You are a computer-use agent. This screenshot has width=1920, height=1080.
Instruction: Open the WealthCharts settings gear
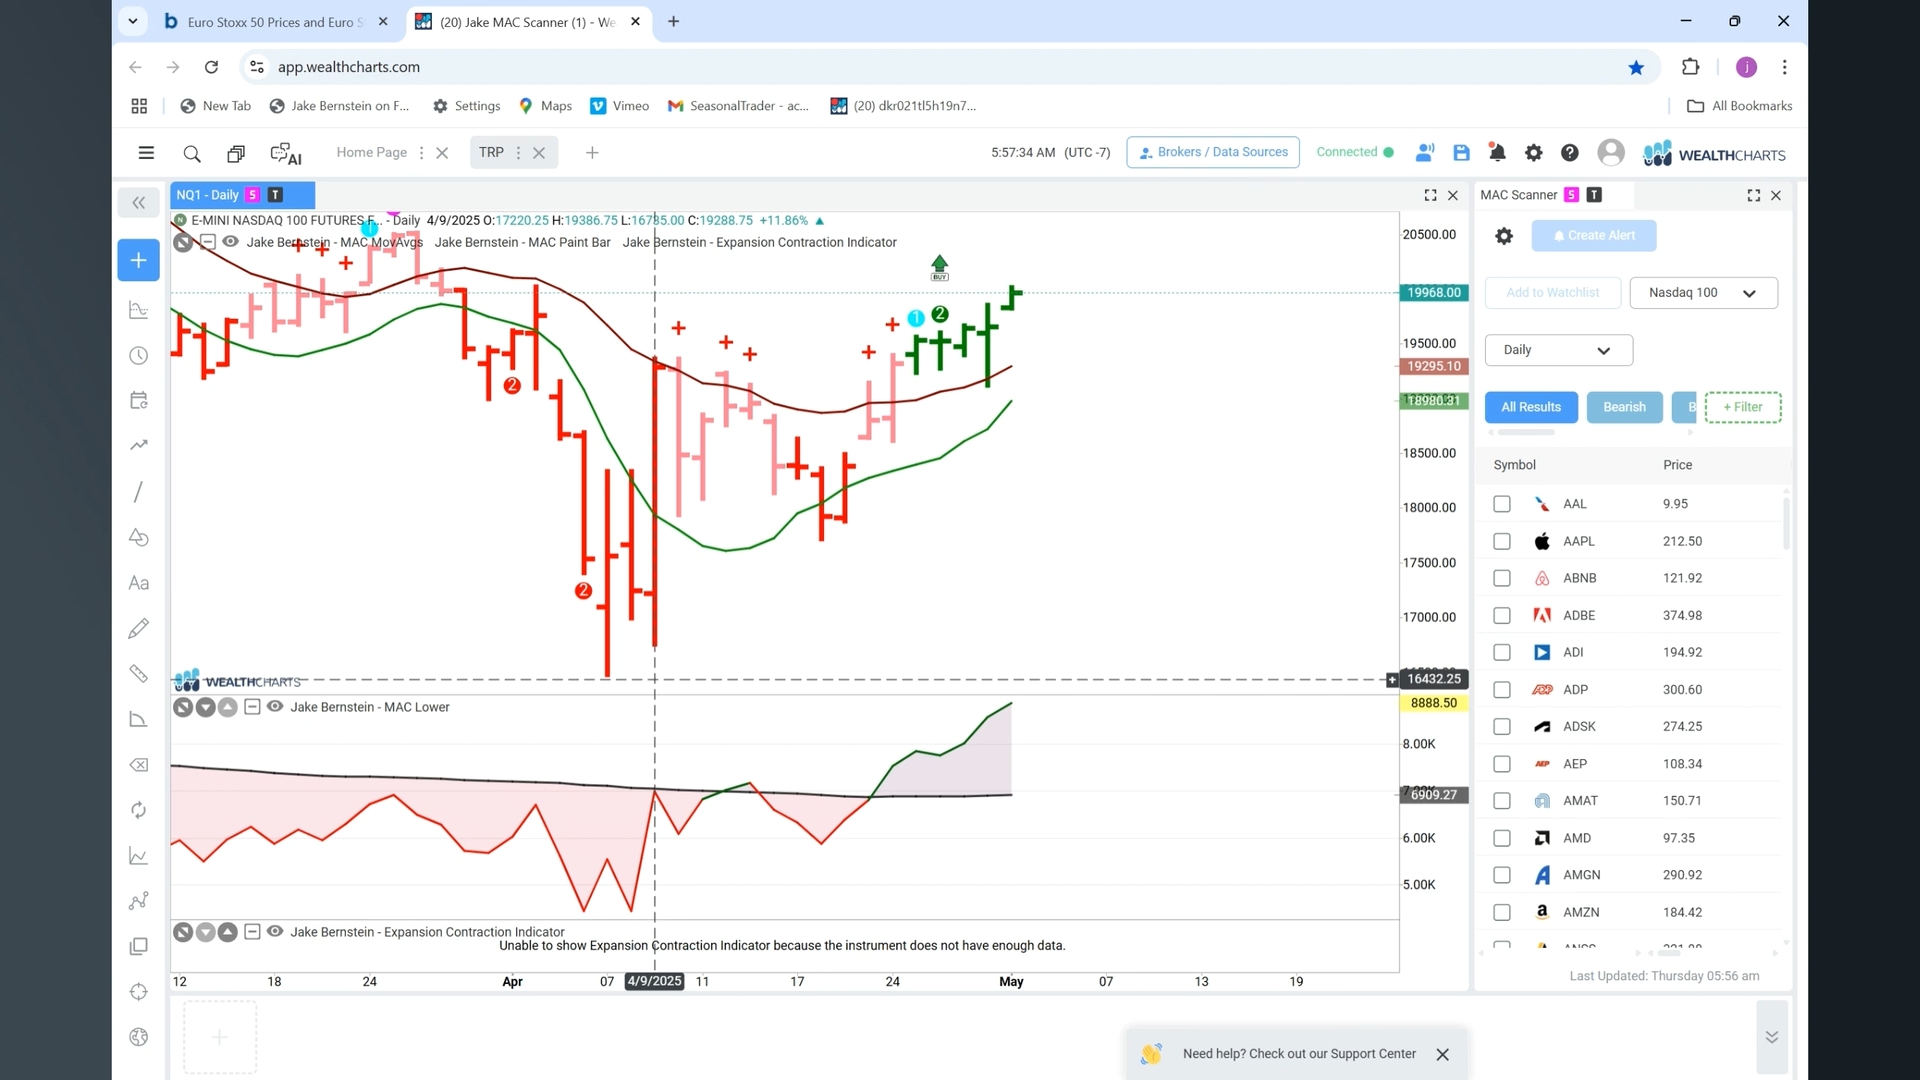pos(1533,152)
